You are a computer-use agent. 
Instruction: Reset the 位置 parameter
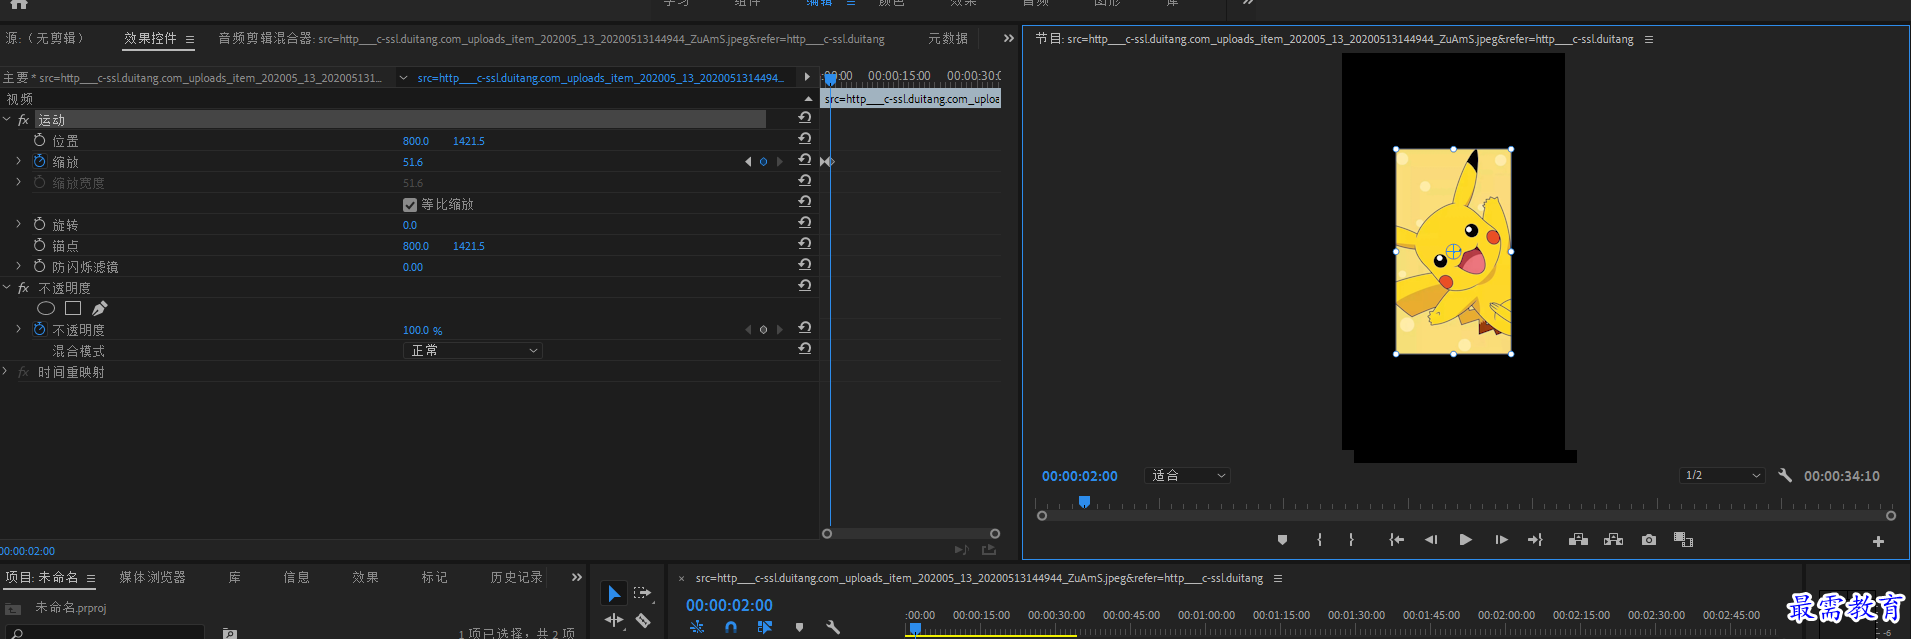(x=804, y=139)
